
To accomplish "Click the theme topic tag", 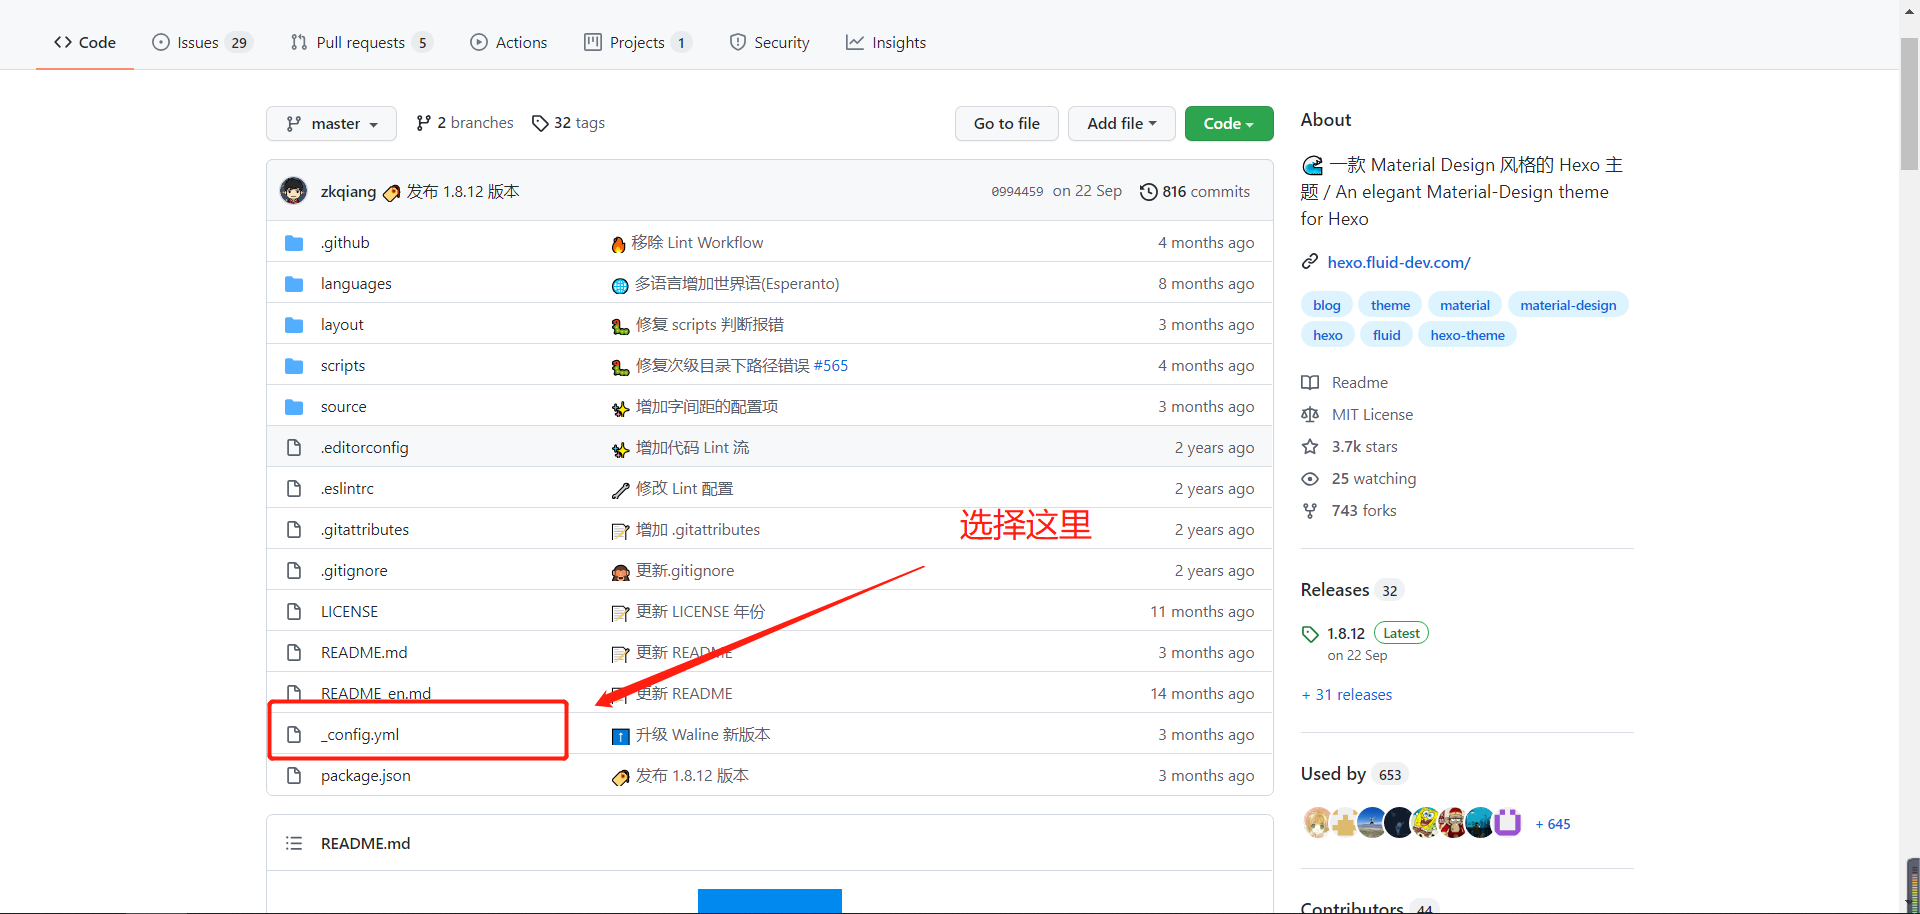I will (x=1390, y=305).
